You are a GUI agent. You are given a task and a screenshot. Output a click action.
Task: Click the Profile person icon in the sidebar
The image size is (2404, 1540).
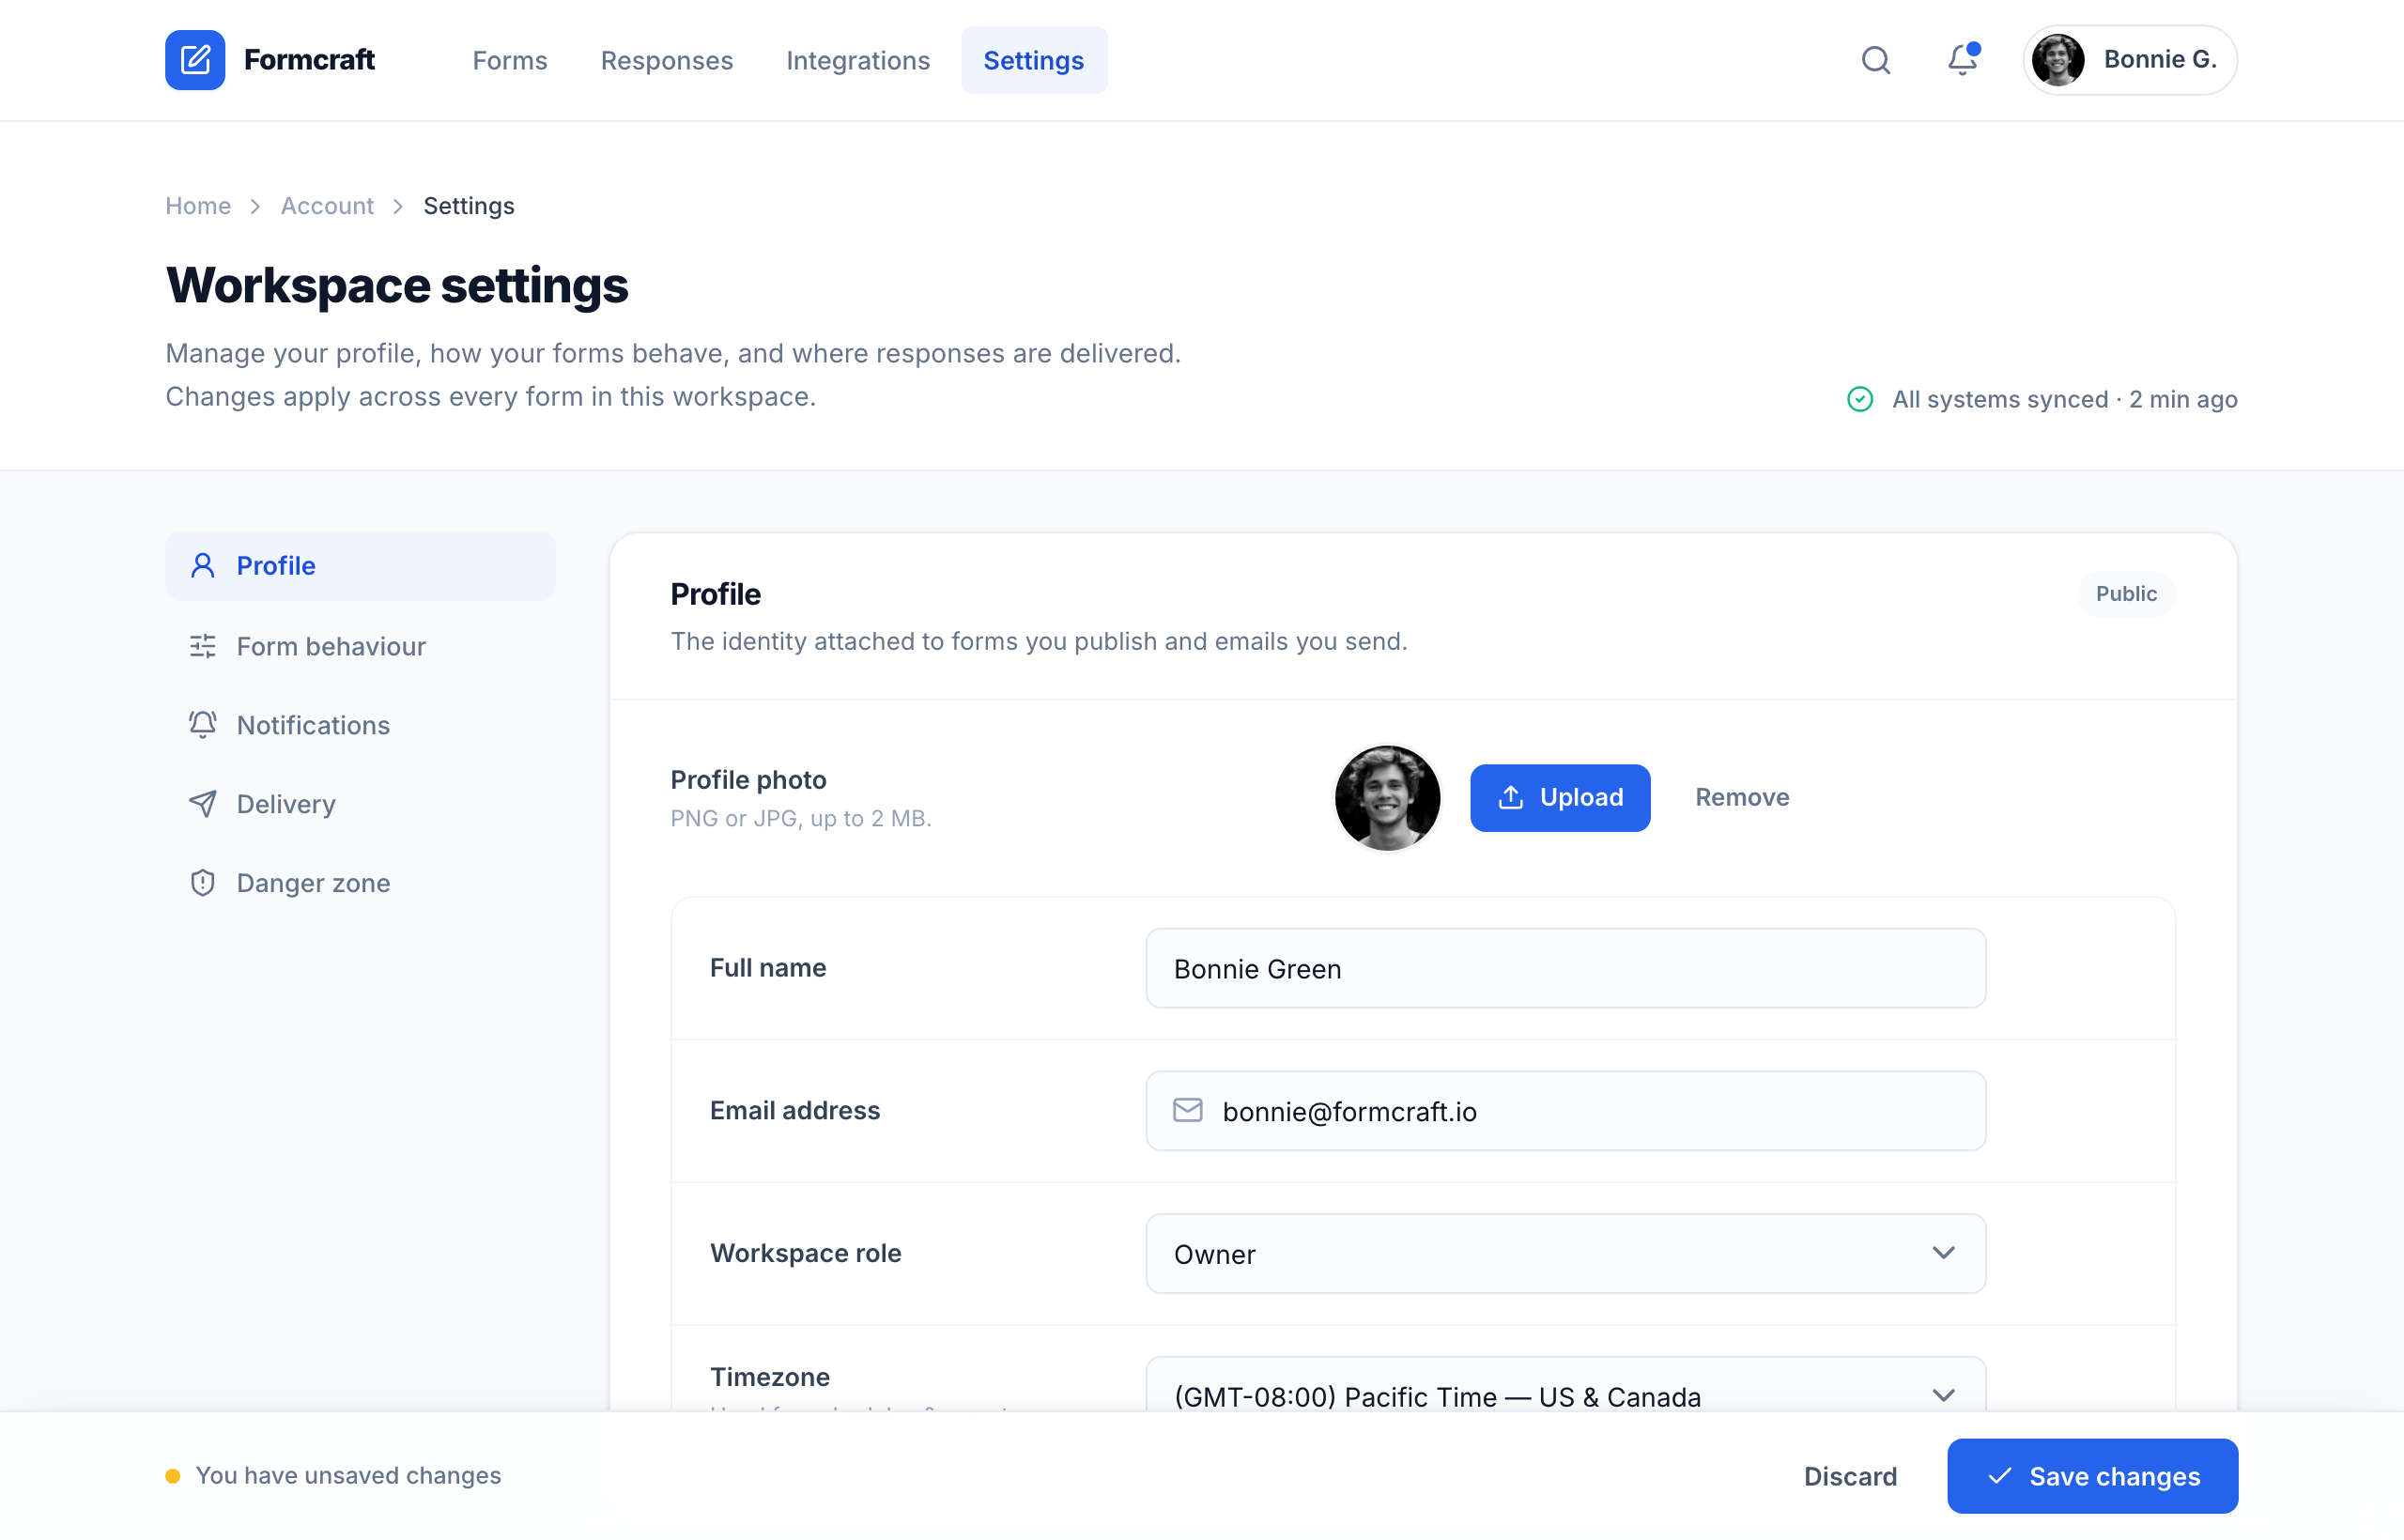pos(203,566)
